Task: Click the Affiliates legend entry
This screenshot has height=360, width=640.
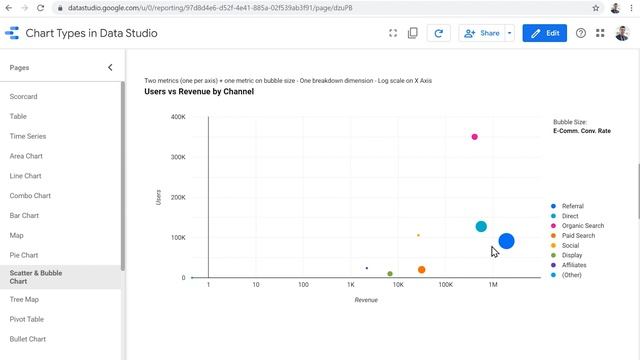Action: 569,265
